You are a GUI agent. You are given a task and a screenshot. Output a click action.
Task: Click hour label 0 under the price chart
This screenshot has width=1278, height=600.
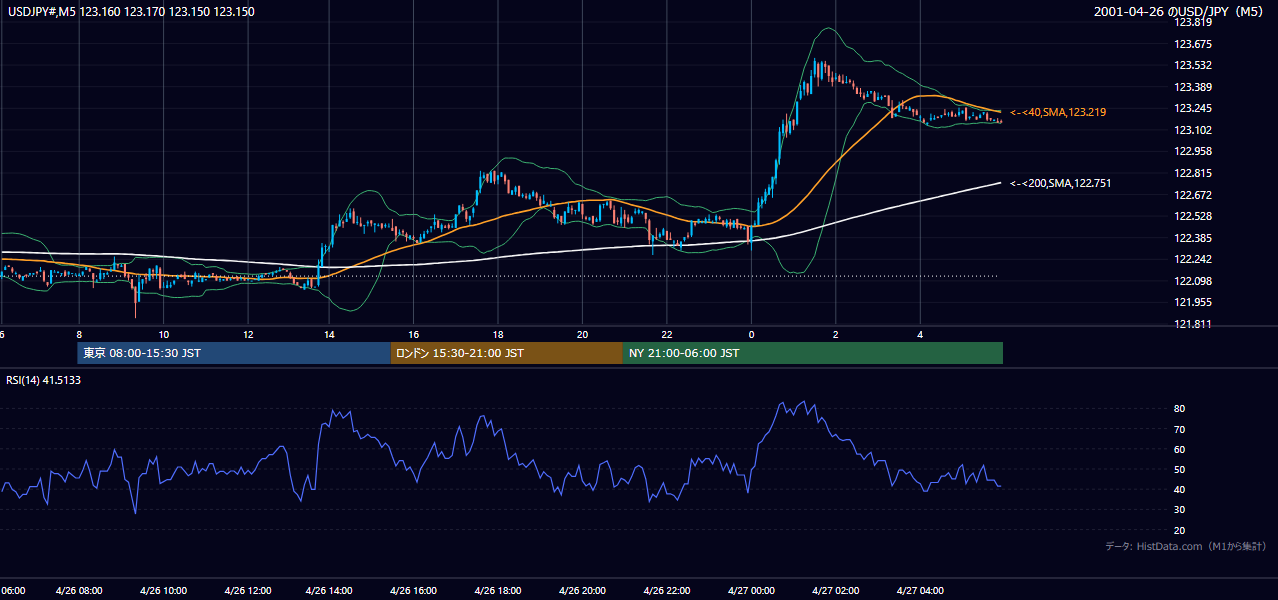point(750,334)
